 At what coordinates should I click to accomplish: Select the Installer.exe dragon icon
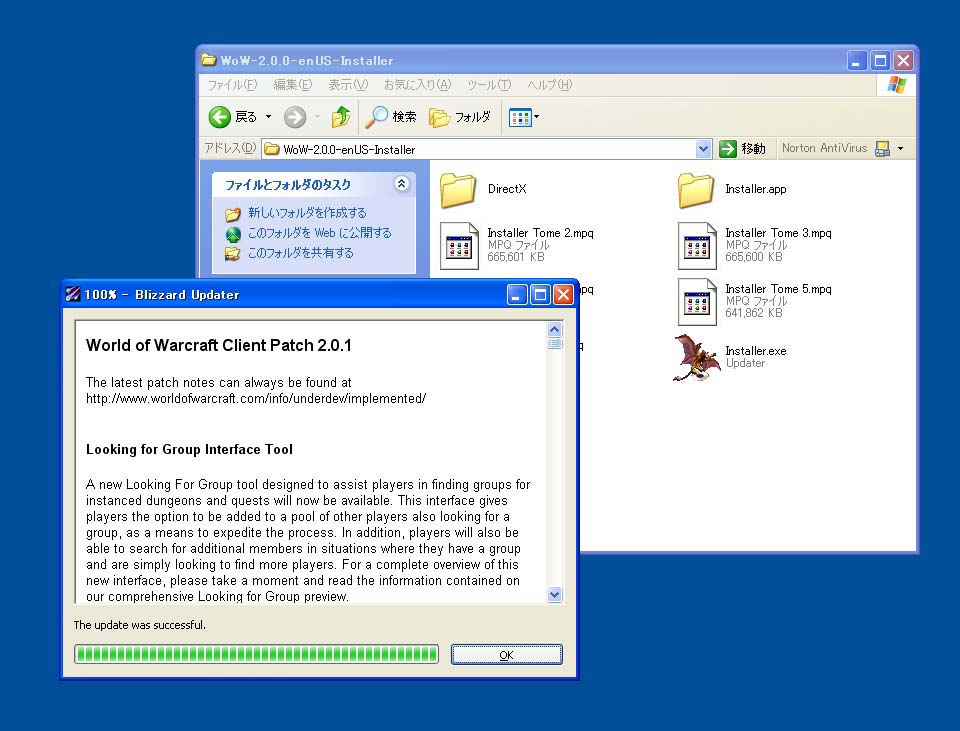click(x=696, y=358)
